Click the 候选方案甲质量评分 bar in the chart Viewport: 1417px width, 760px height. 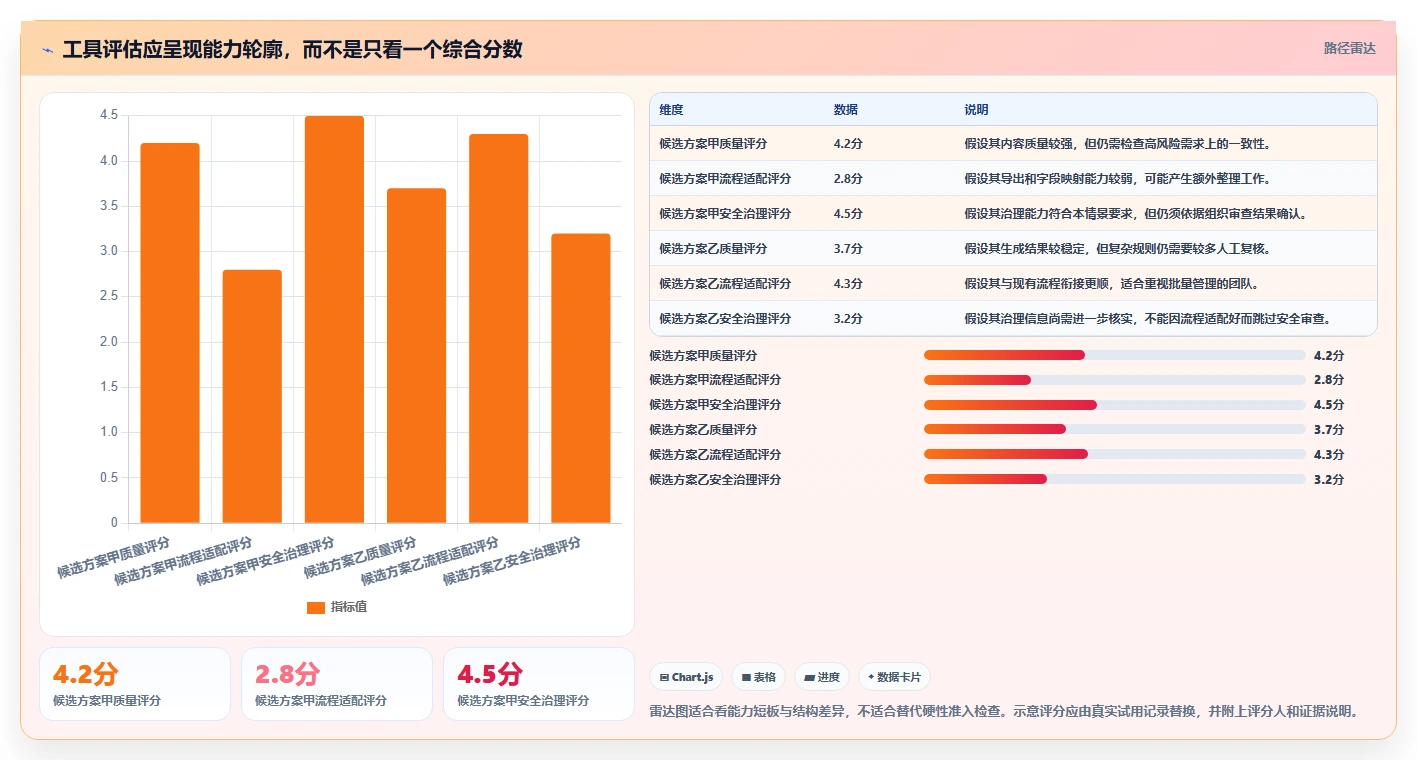[170, 333]
